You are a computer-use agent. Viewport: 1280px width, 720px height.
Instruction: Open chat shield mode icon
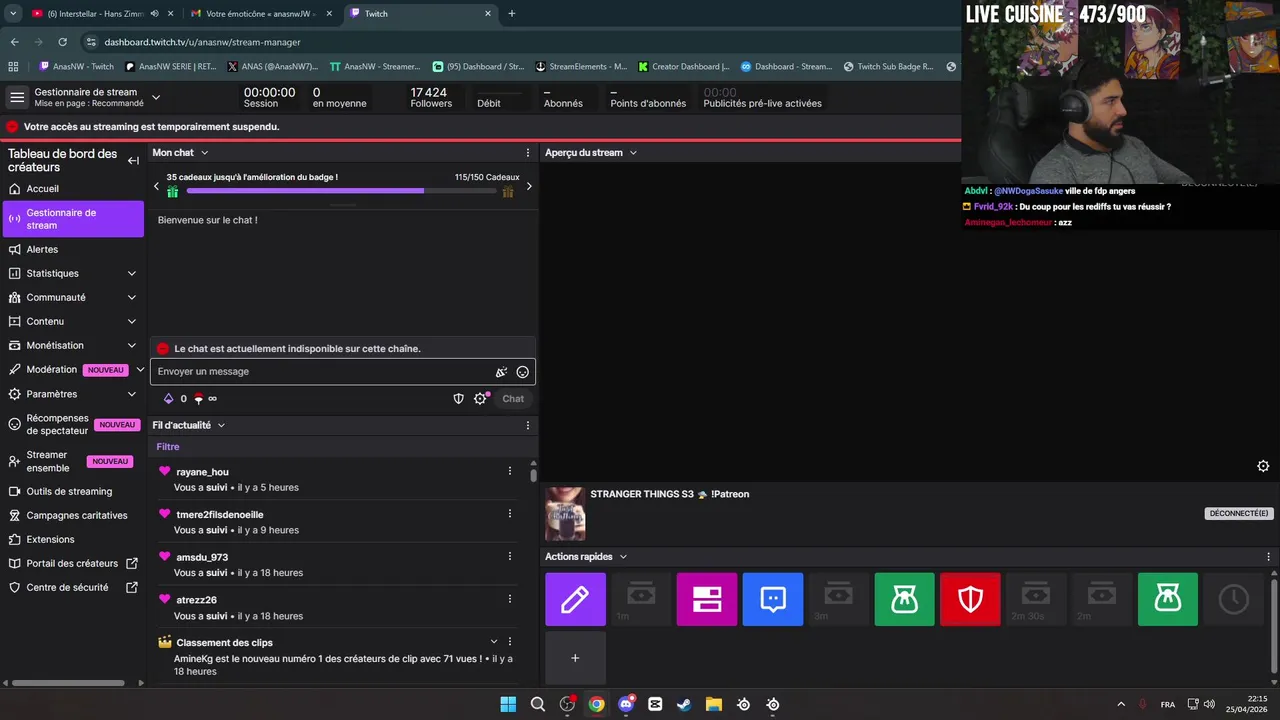click(459, 398)
